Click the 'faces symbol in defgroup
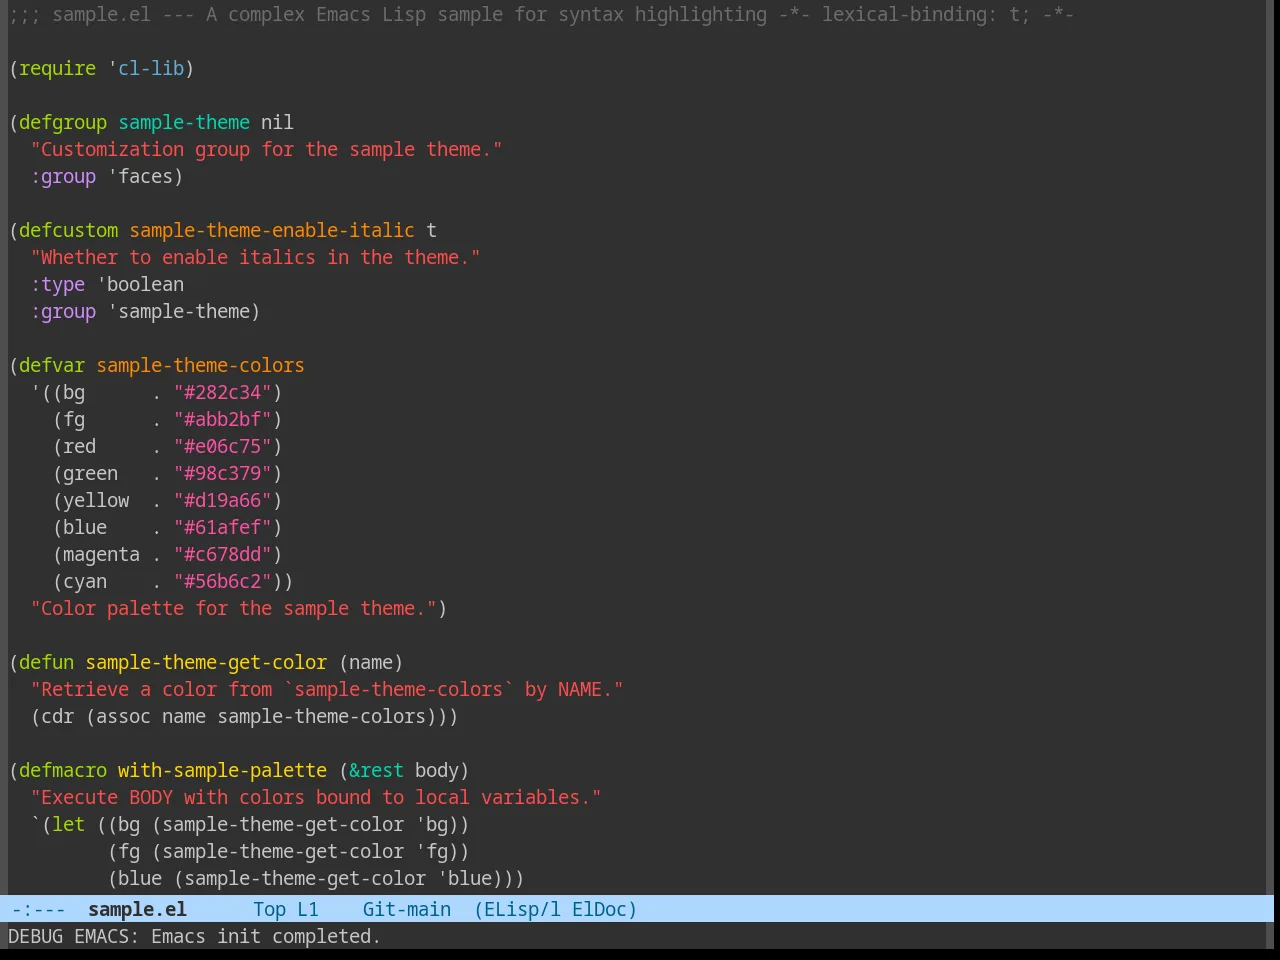The width and height of the screenshot is (1280, 960). [x=140, y=176]
